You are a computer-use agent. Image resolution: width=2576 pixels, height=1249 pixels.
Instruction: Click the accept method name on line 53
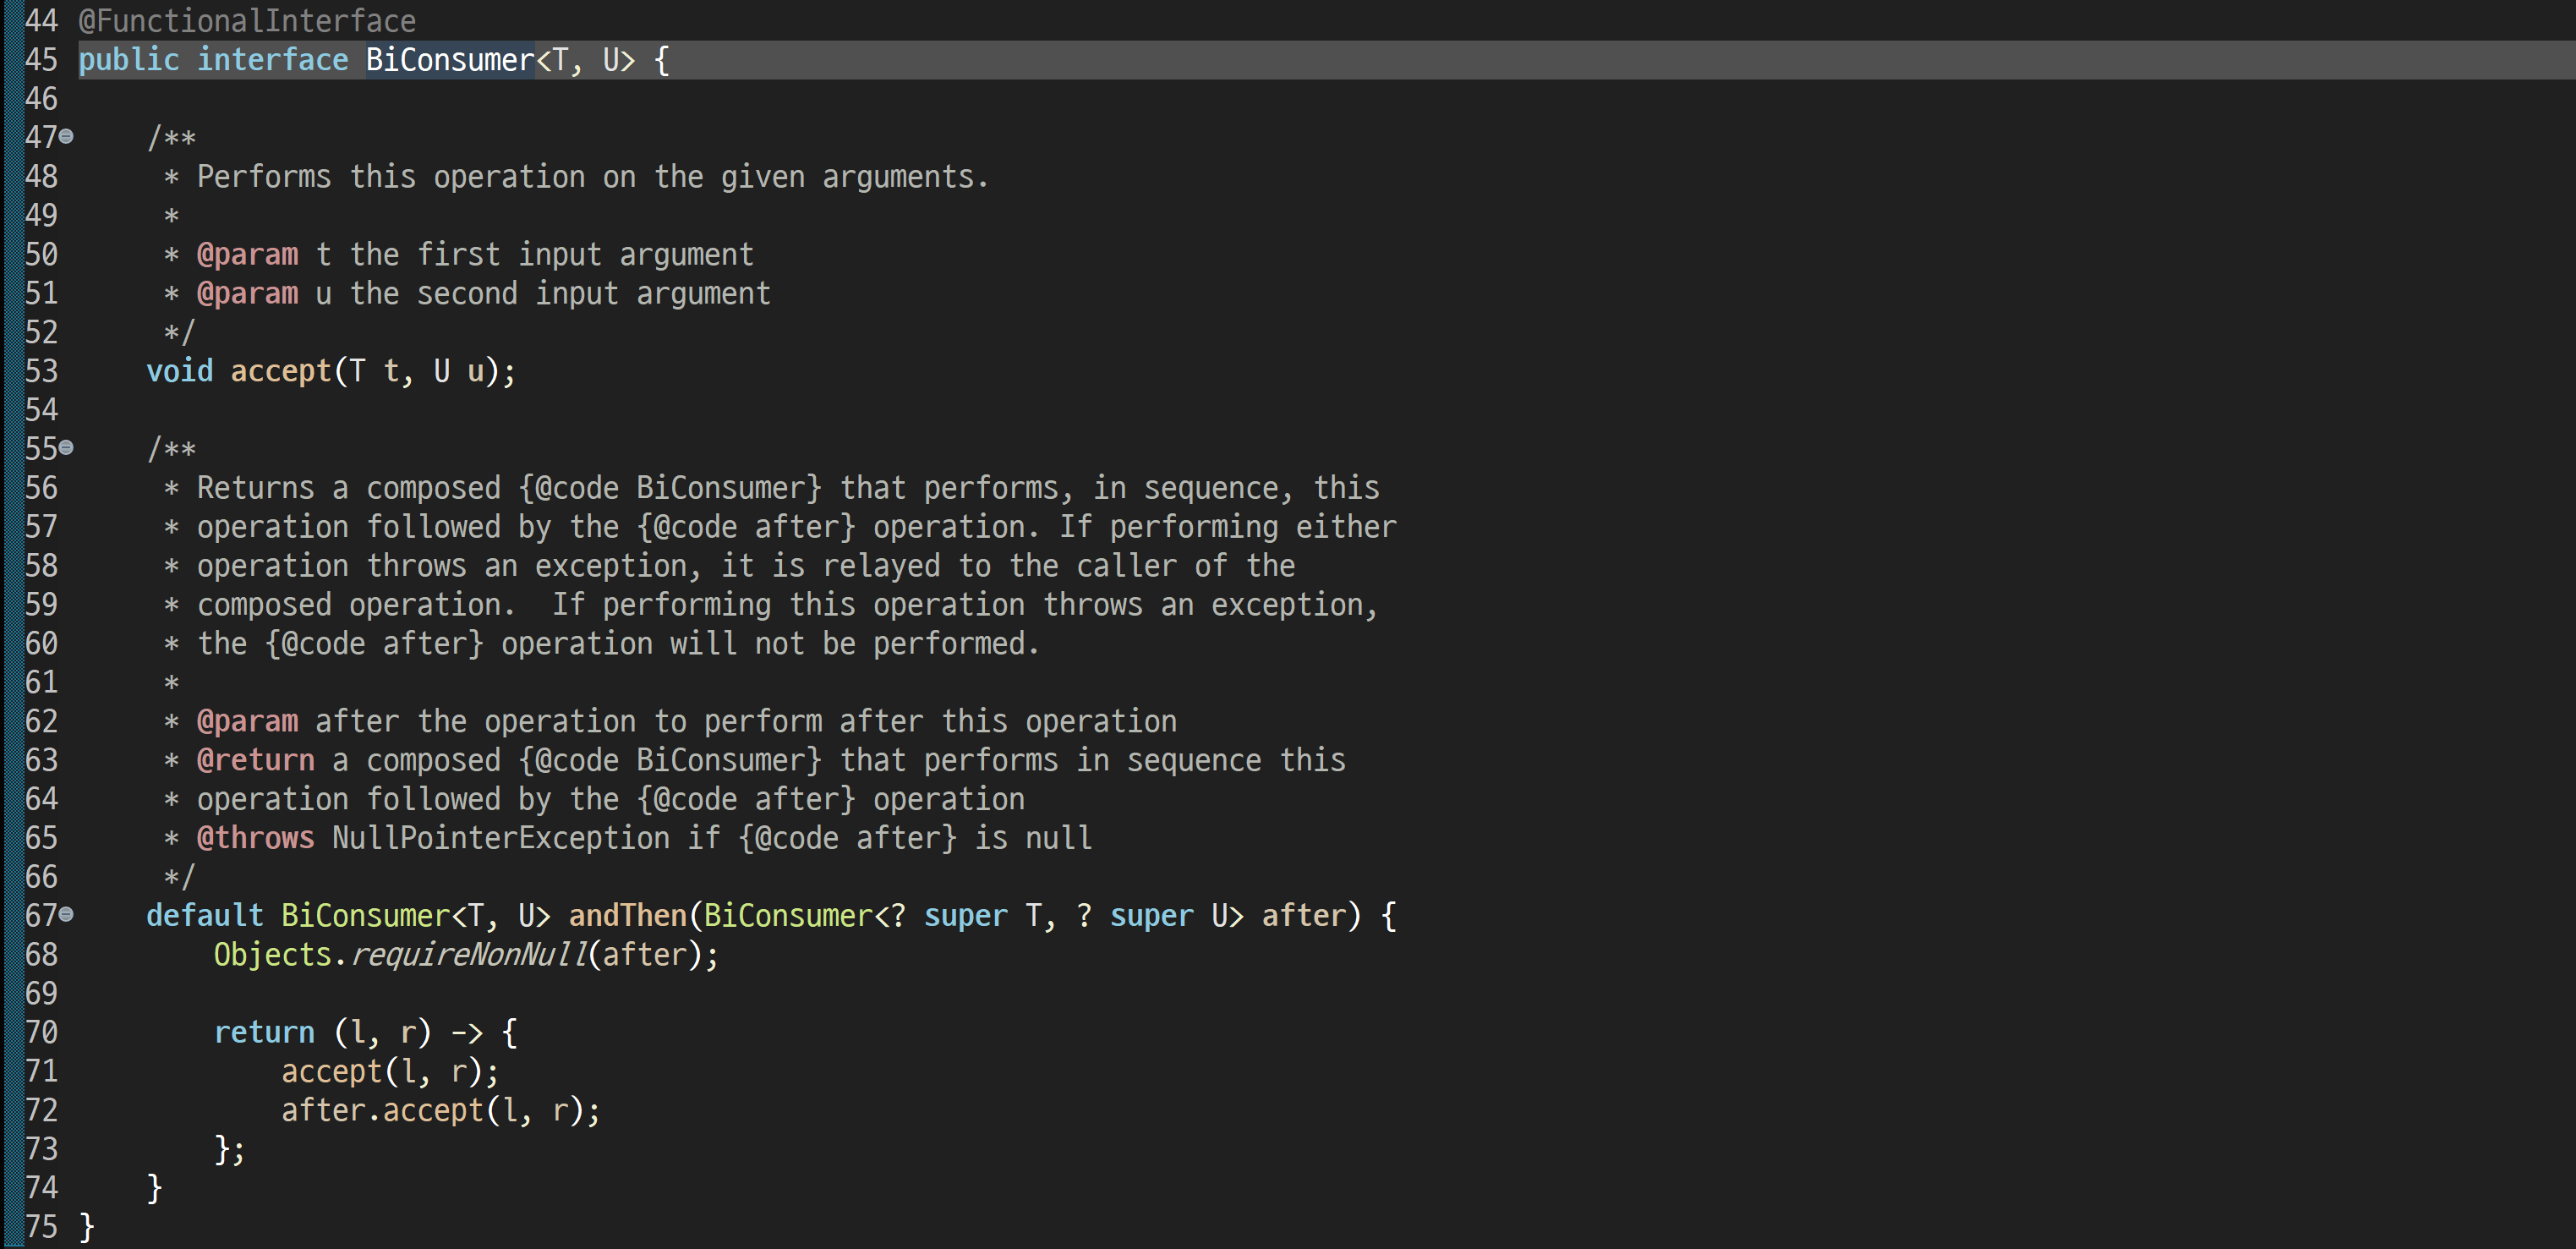pyautogui.click(x=281, y=371)
